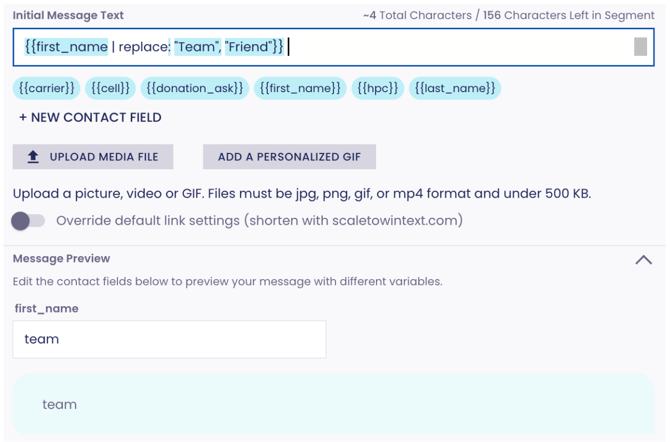This screenshot has height=442, width=670.
Task: Collapse the Message Preview section chevron
Action: point(643,260)
